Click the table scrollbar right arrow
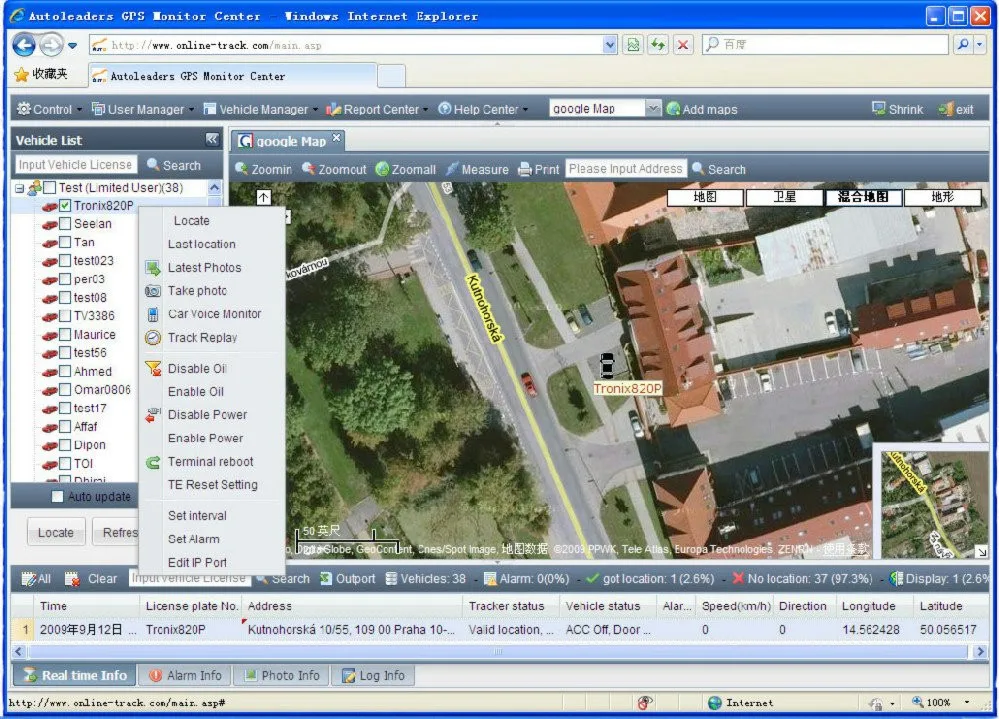999x719 pixels. [x=980, y=651]
